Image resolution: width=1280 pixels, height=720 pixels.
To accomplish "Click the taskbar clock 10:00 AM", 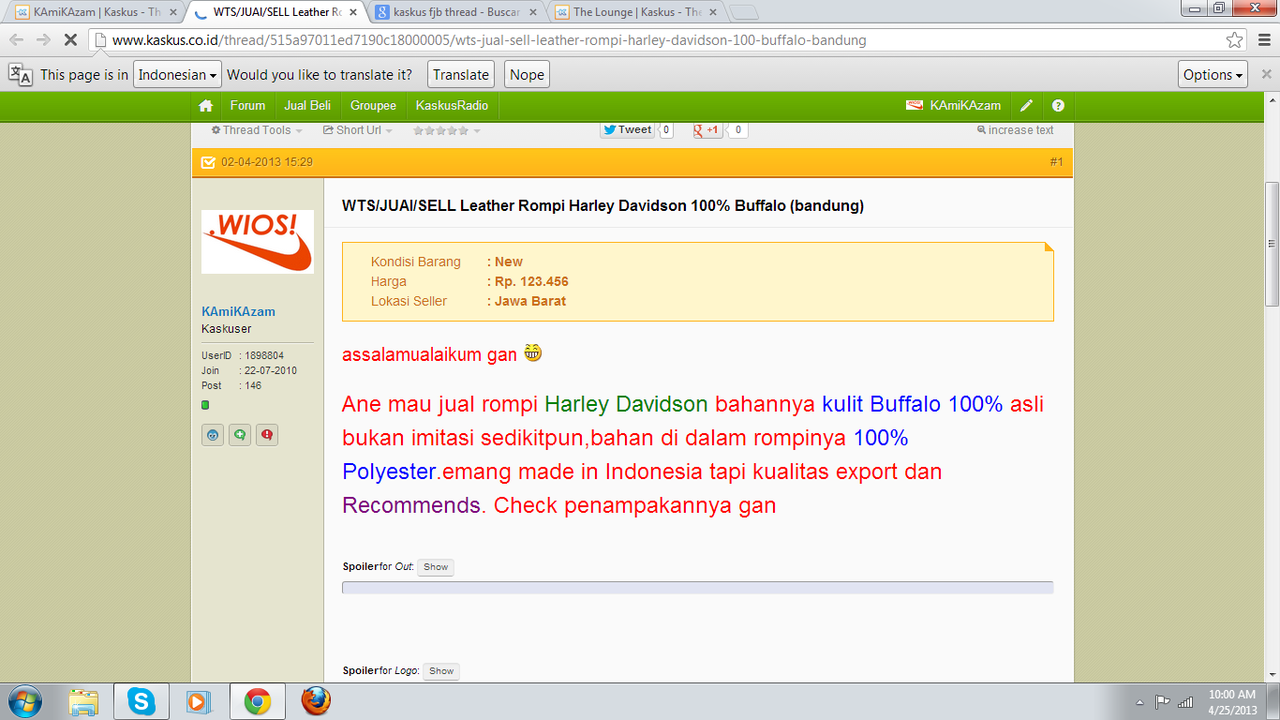I will (1231, 694).
